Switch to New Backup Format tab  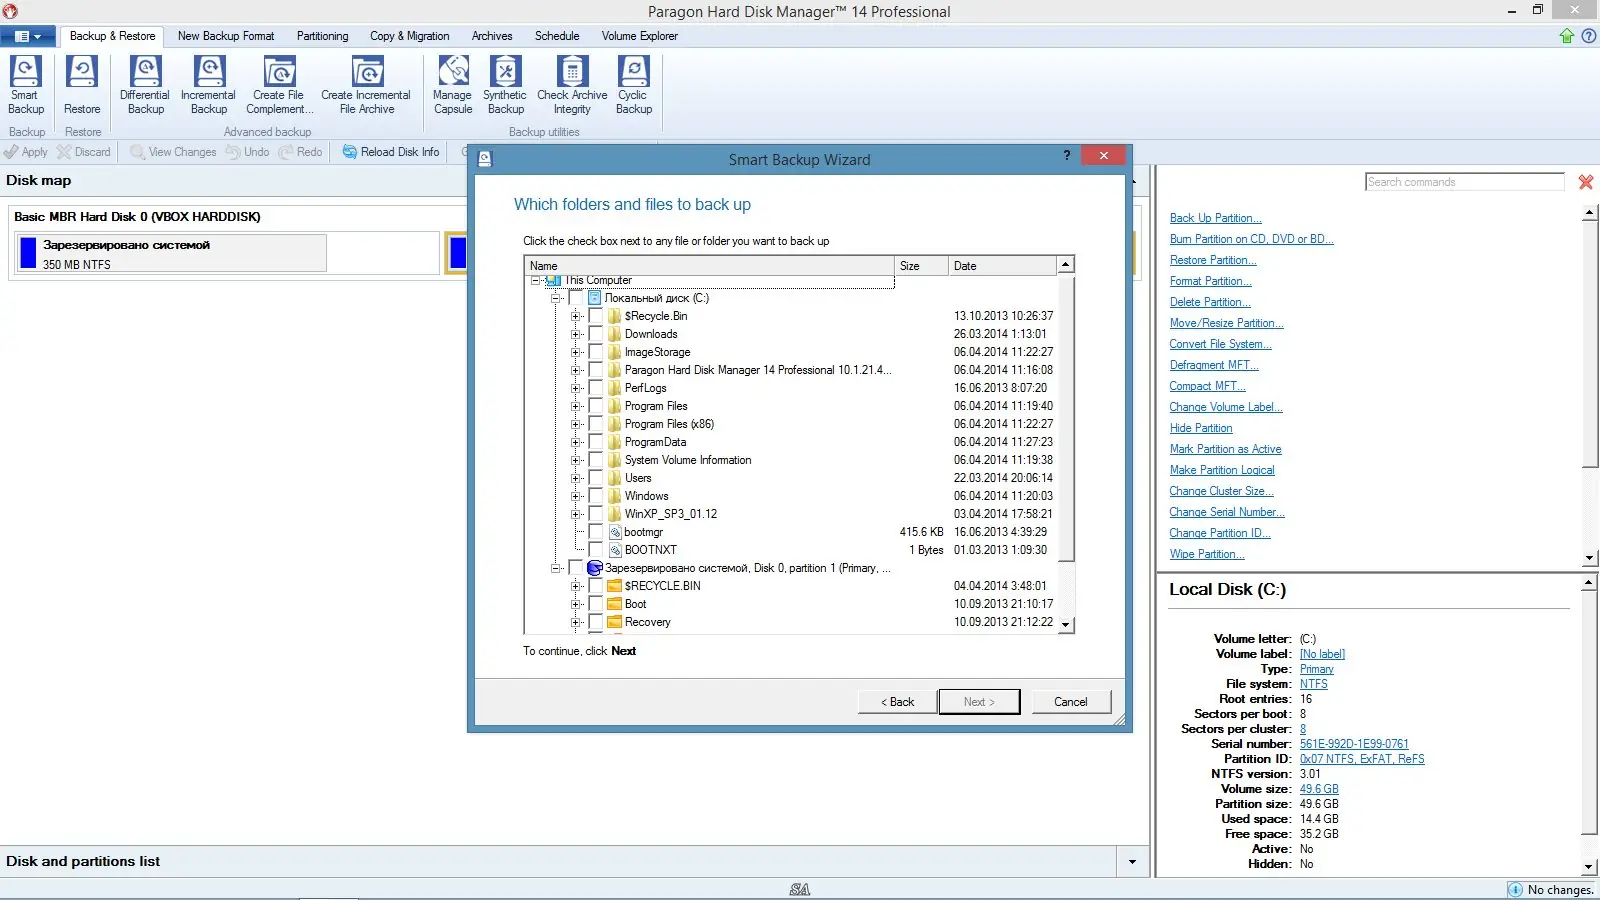pyautogui.click(x=226, y=36)
